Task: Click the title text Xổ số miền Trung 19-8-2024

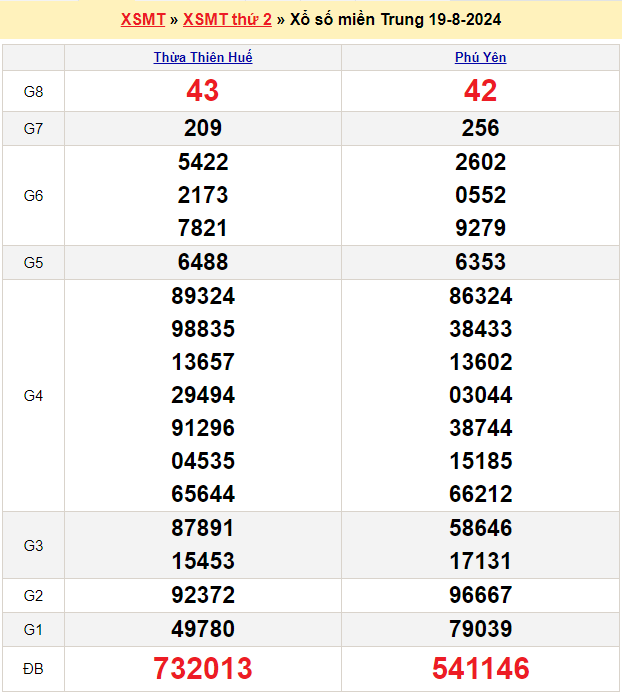Action: coord(395,20)
